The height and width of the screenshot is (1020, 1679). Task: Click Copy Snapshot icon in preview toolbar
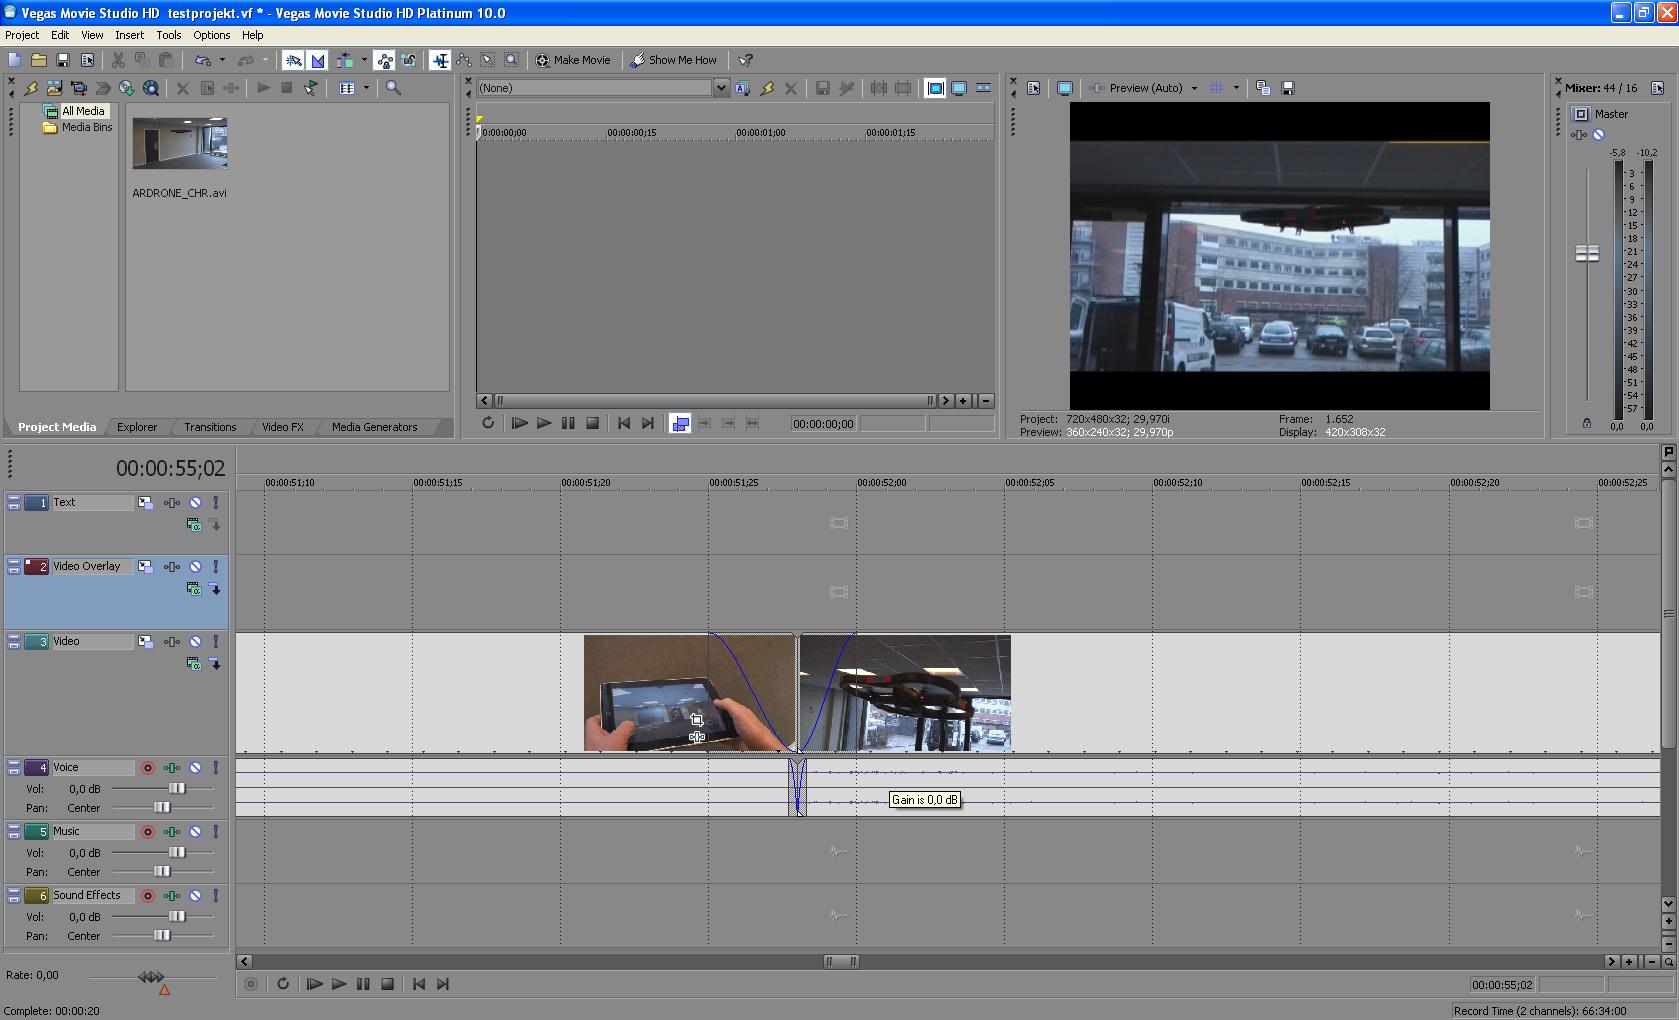point(1263,88)
